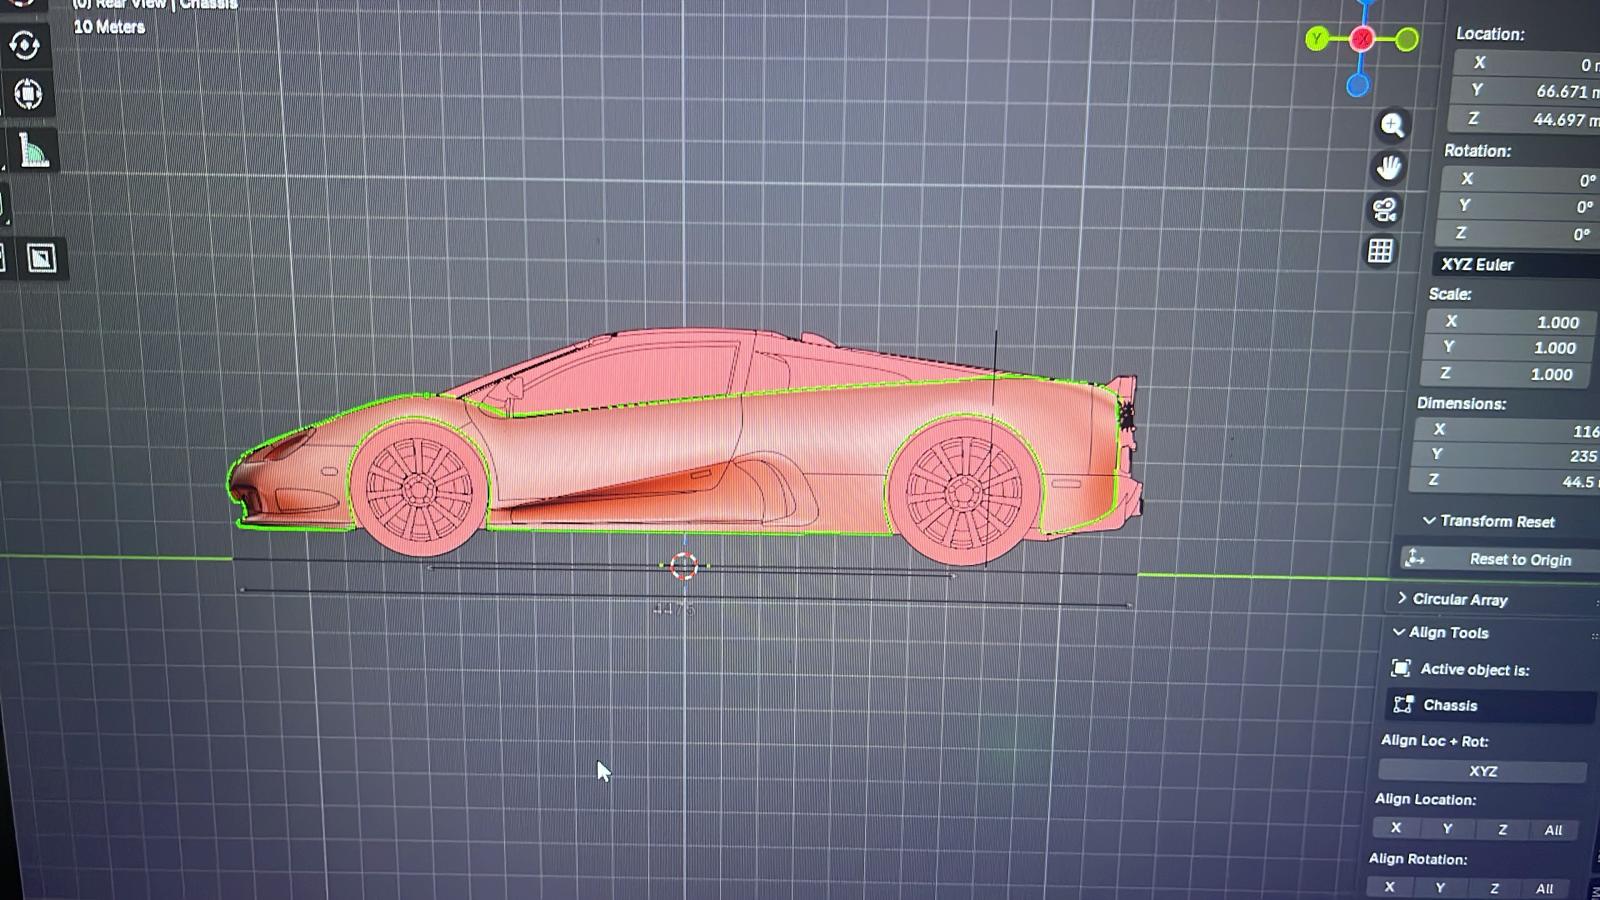Image resolution: width=1600 pixels, height=900 pixels.
Task: Click the red X axis gizmo ball
Action: 1361,39
